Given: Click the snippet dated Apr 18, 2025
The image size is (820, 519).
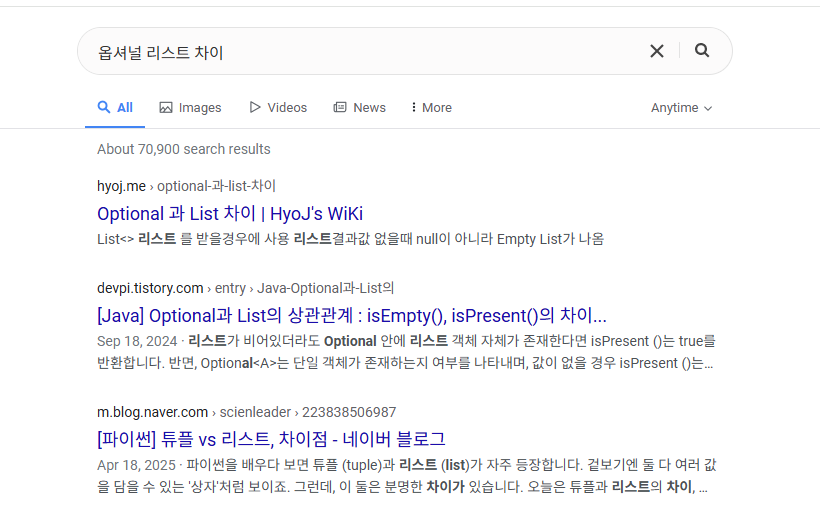Looking at the screenshot, I should pyautogui.click(x=406, y=476).
